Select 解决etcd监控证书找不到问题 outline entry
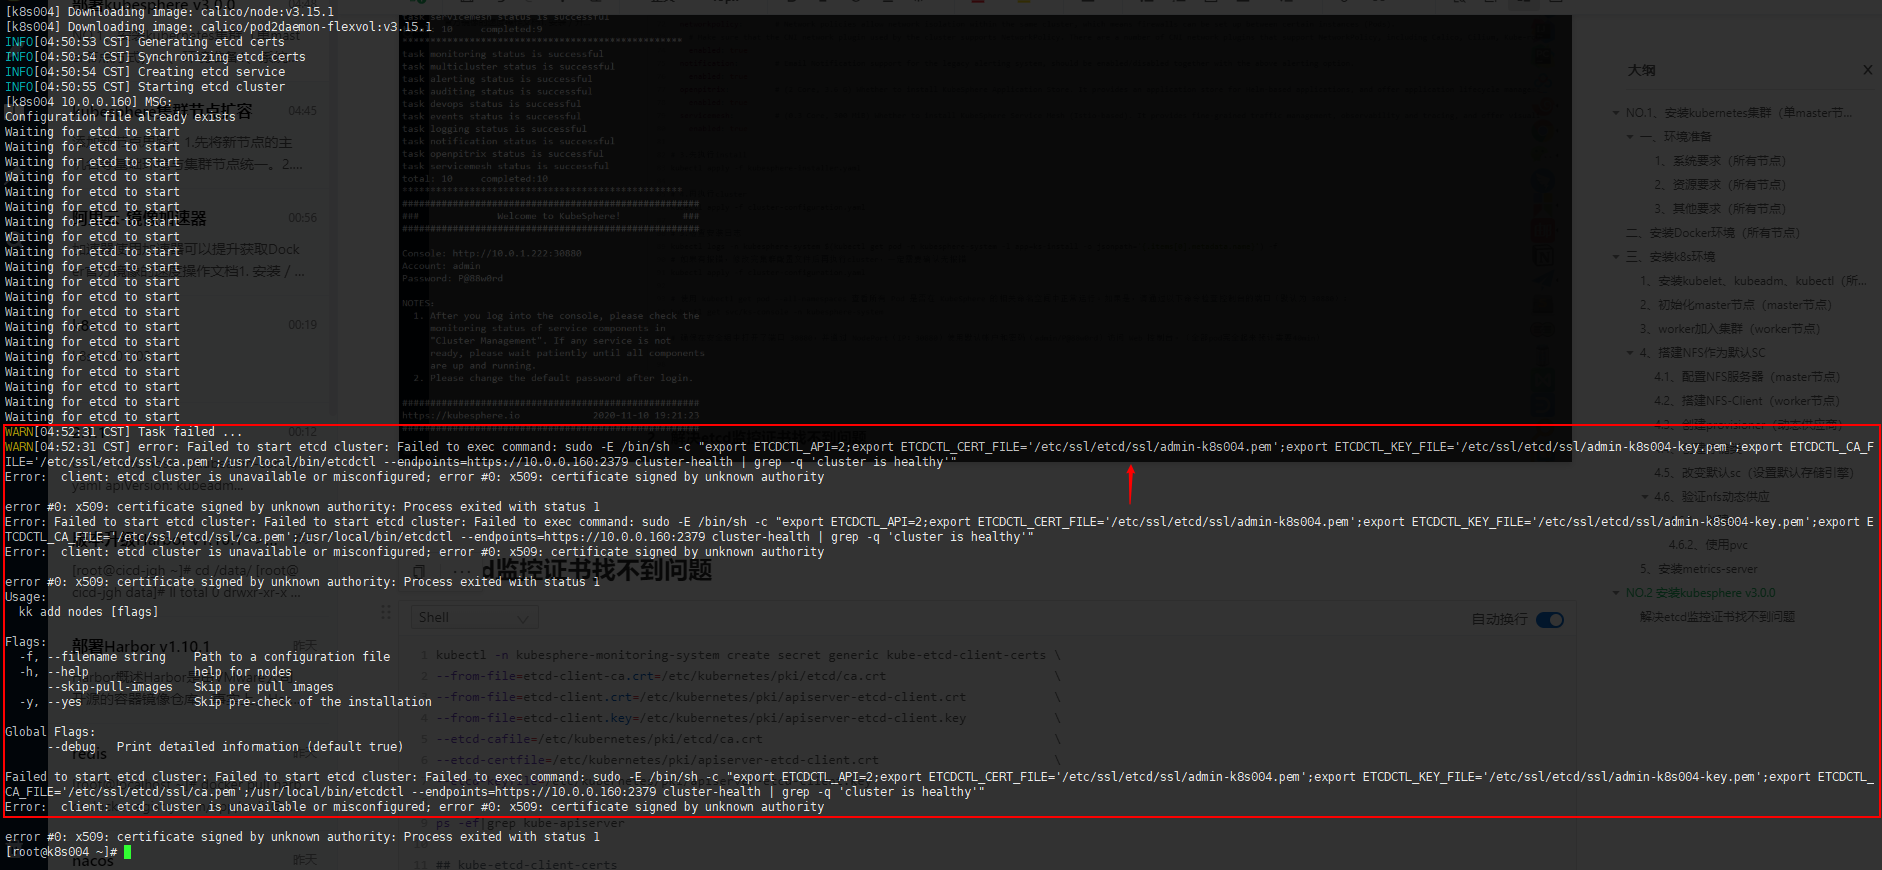The width and height of the screenshot is (1882, 870). pos(1717,617)
